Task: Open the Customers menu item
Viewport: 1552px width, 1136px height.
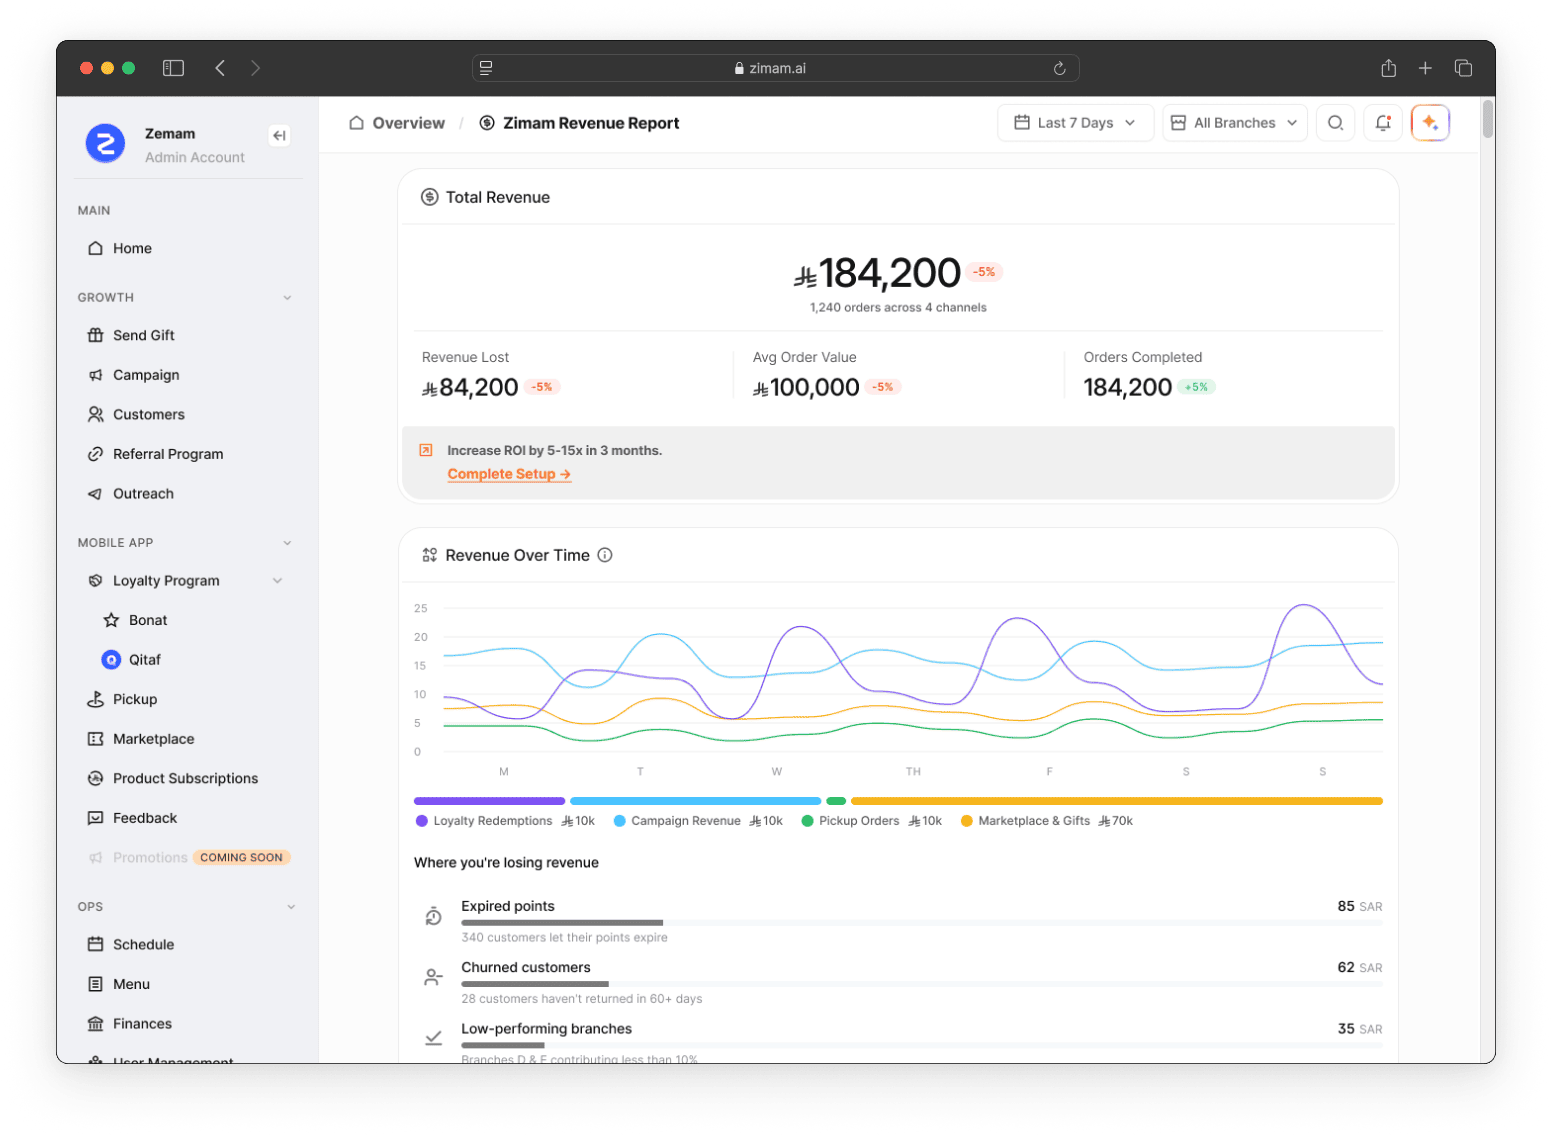Action: pos(189,414)
